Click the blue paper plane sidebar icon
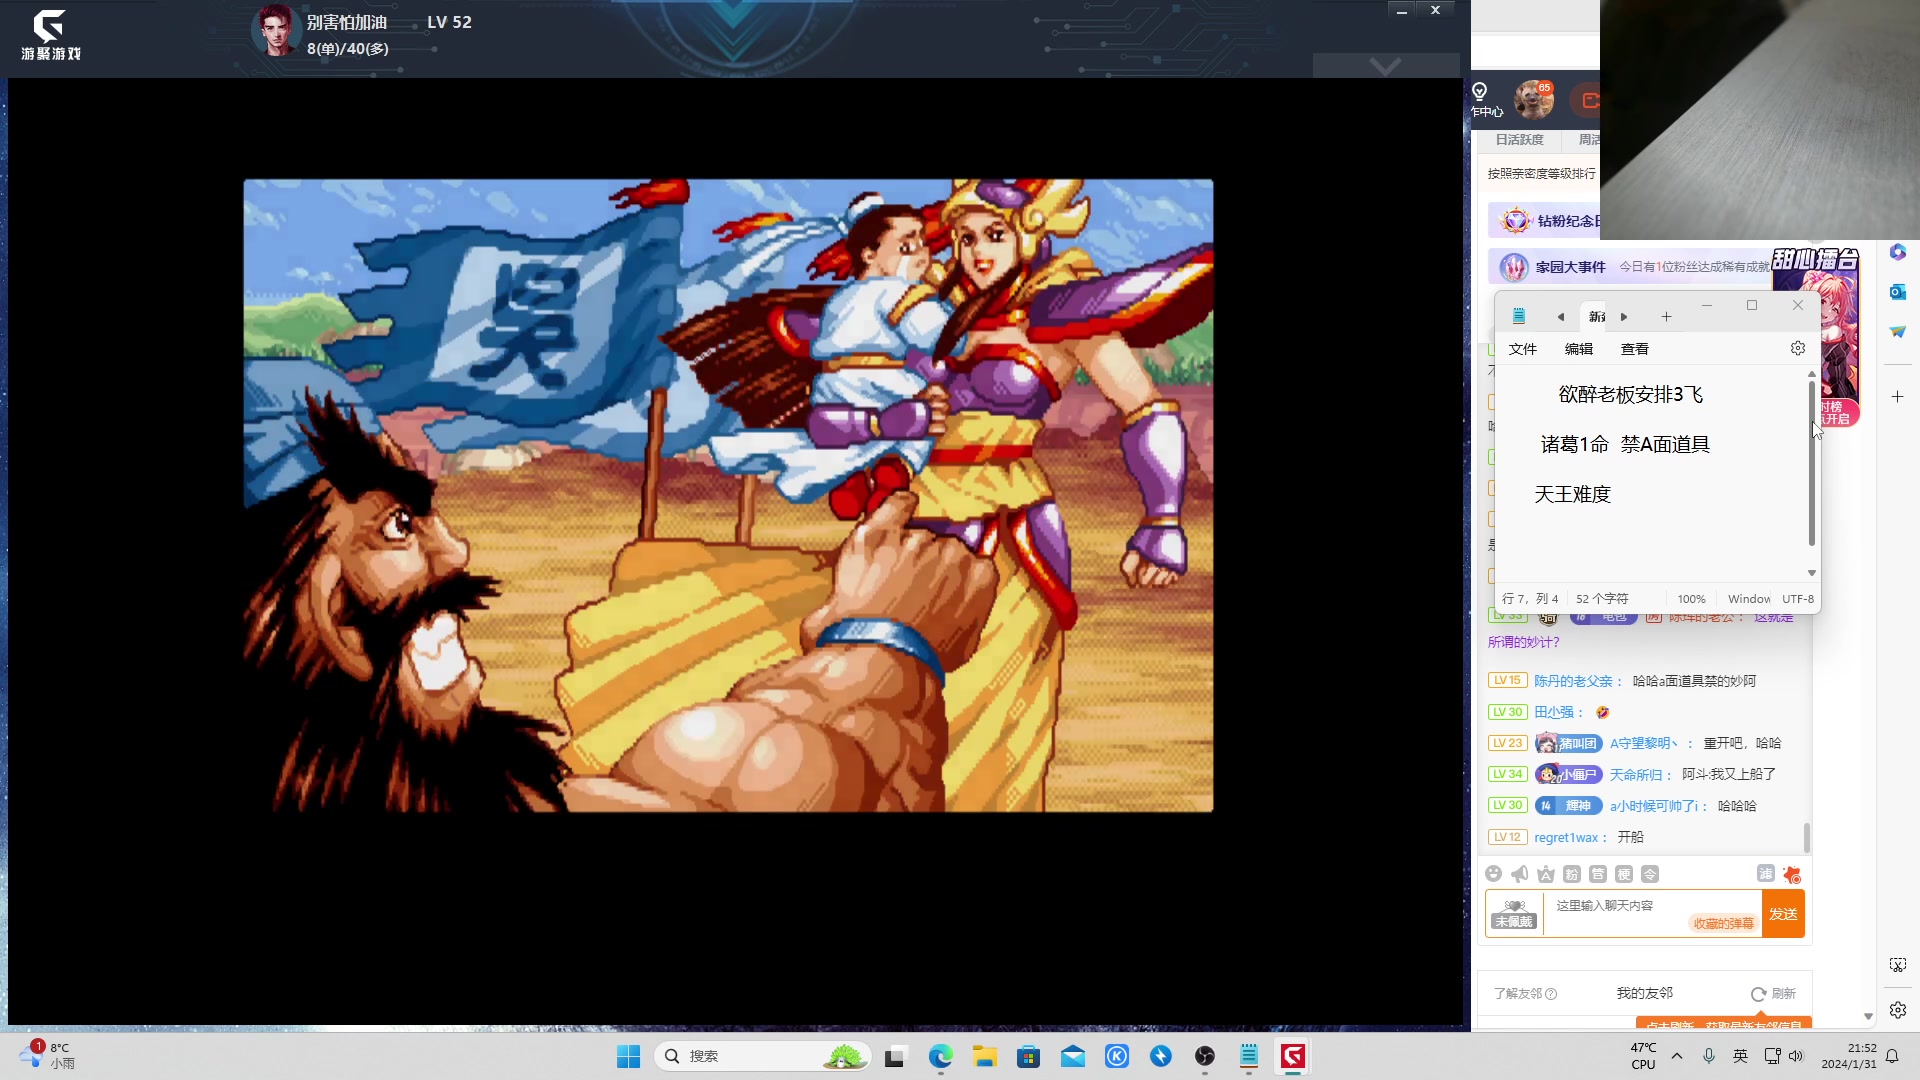Viewport: 1920px width, 1080px height. point(1898,331)
